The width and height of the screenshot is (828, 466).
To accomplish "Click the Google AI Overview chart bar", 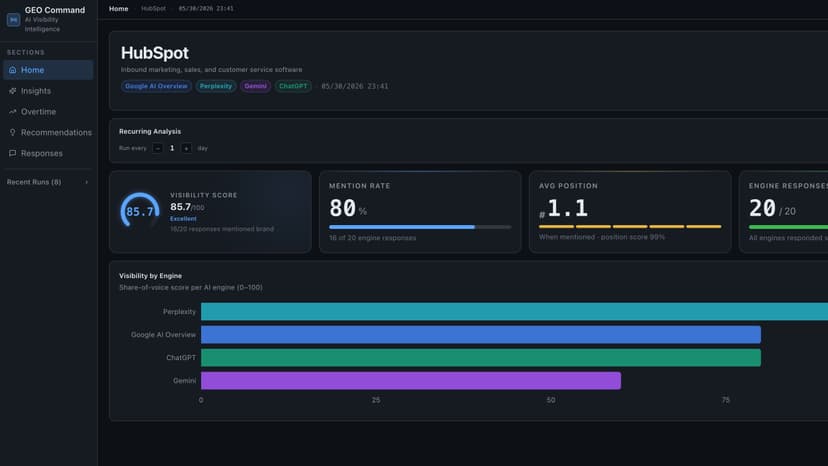I will [x=481, y=334].
